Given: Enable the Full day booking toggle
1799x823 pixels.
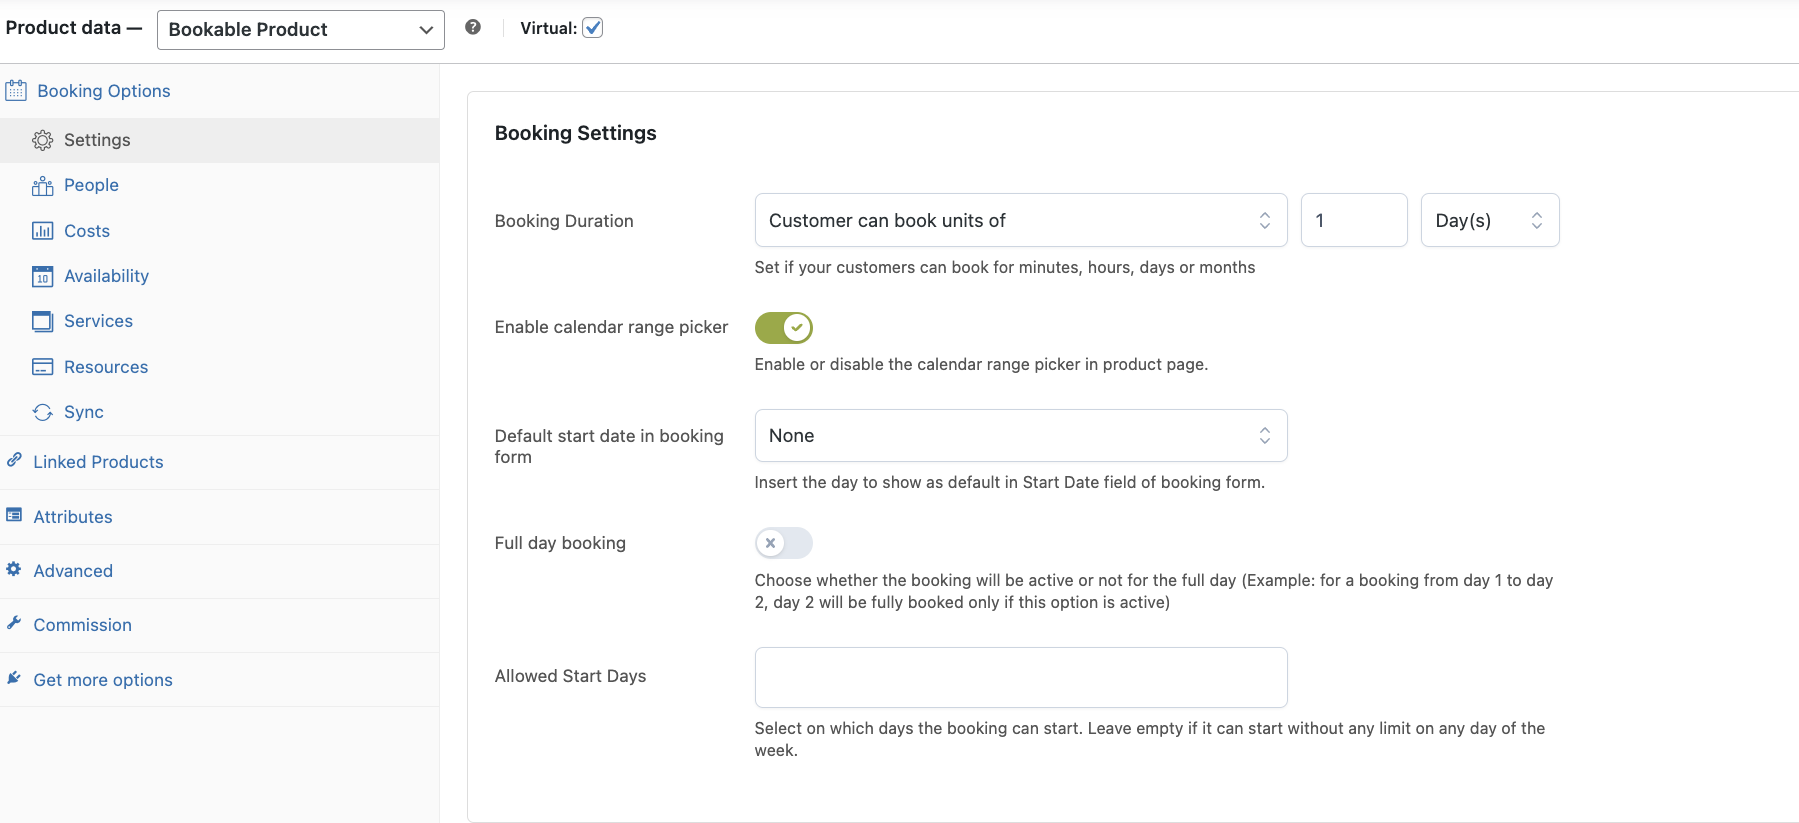Looking at the screenshot, I should (x=783, y=543).
